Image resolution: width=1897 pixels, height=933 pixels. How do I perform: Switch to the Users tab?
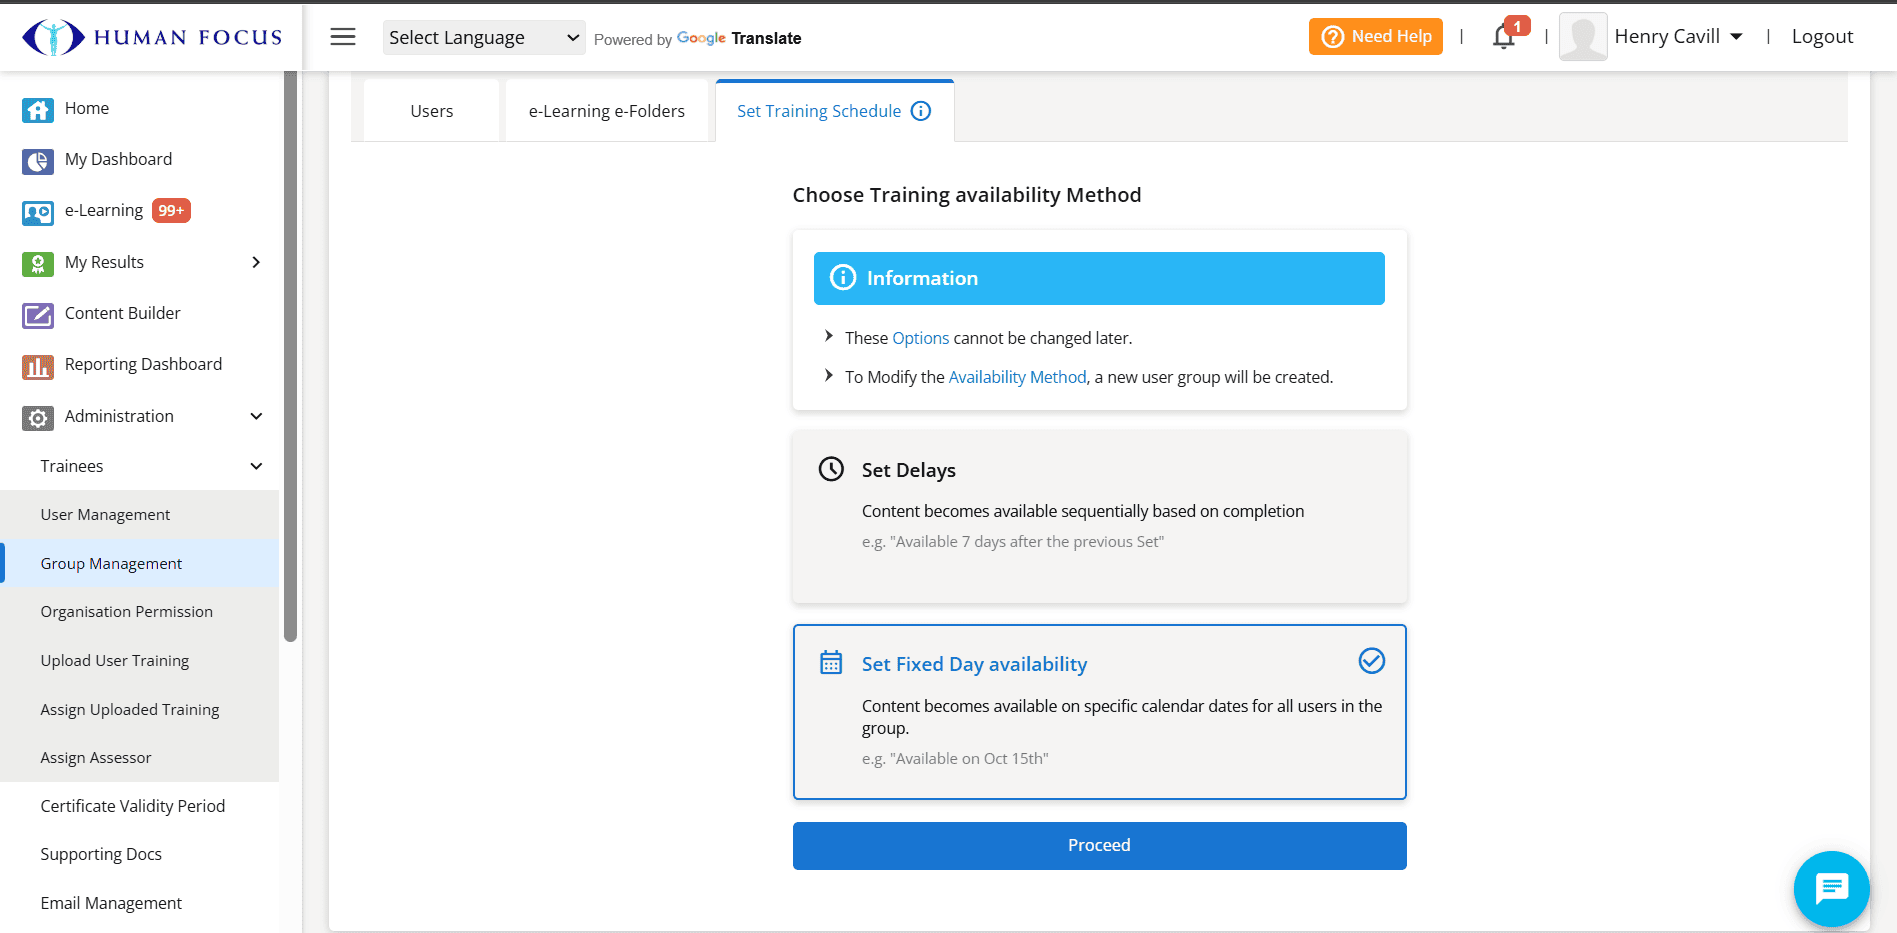430,110
